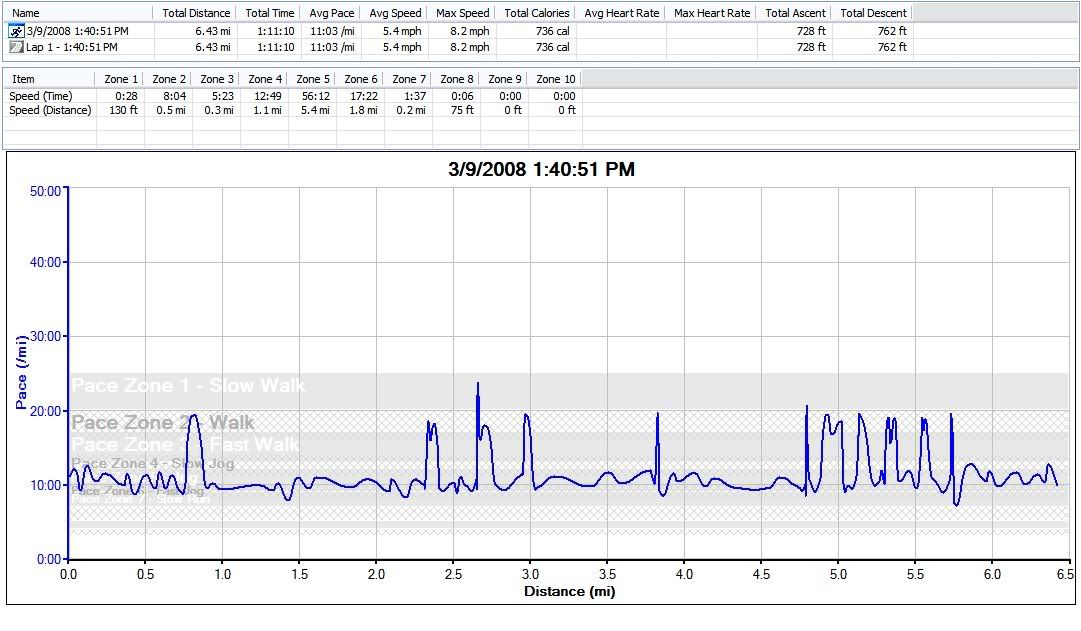The image size is (1081, 631).
Task: Click the Total Calories column header
Action: tap(536, 13)
